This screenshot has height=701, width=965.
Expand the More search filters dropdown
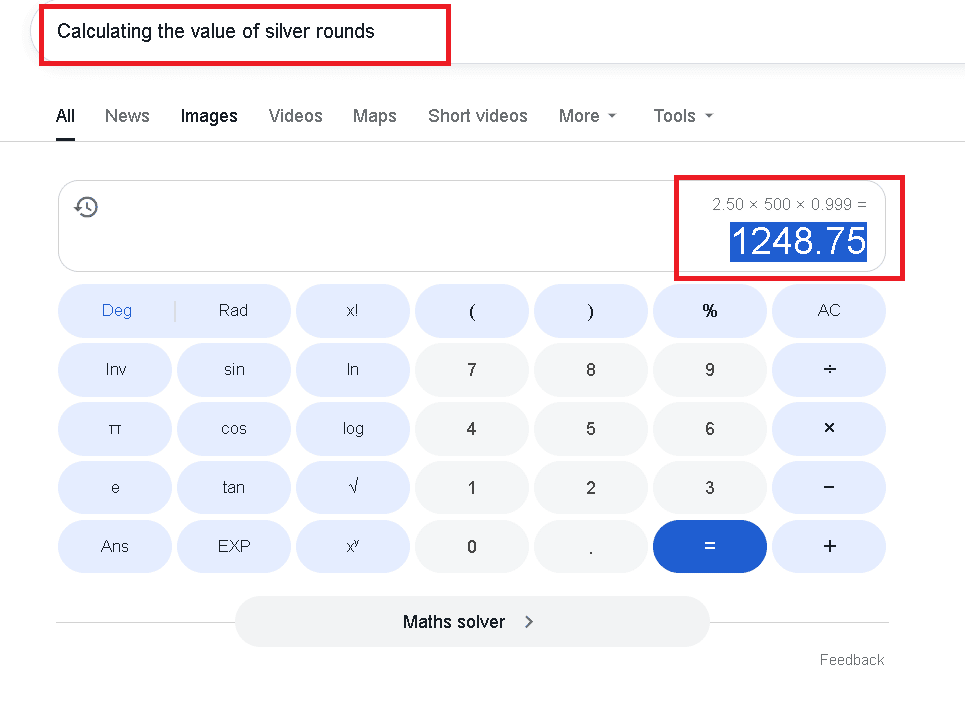(588, 116)
